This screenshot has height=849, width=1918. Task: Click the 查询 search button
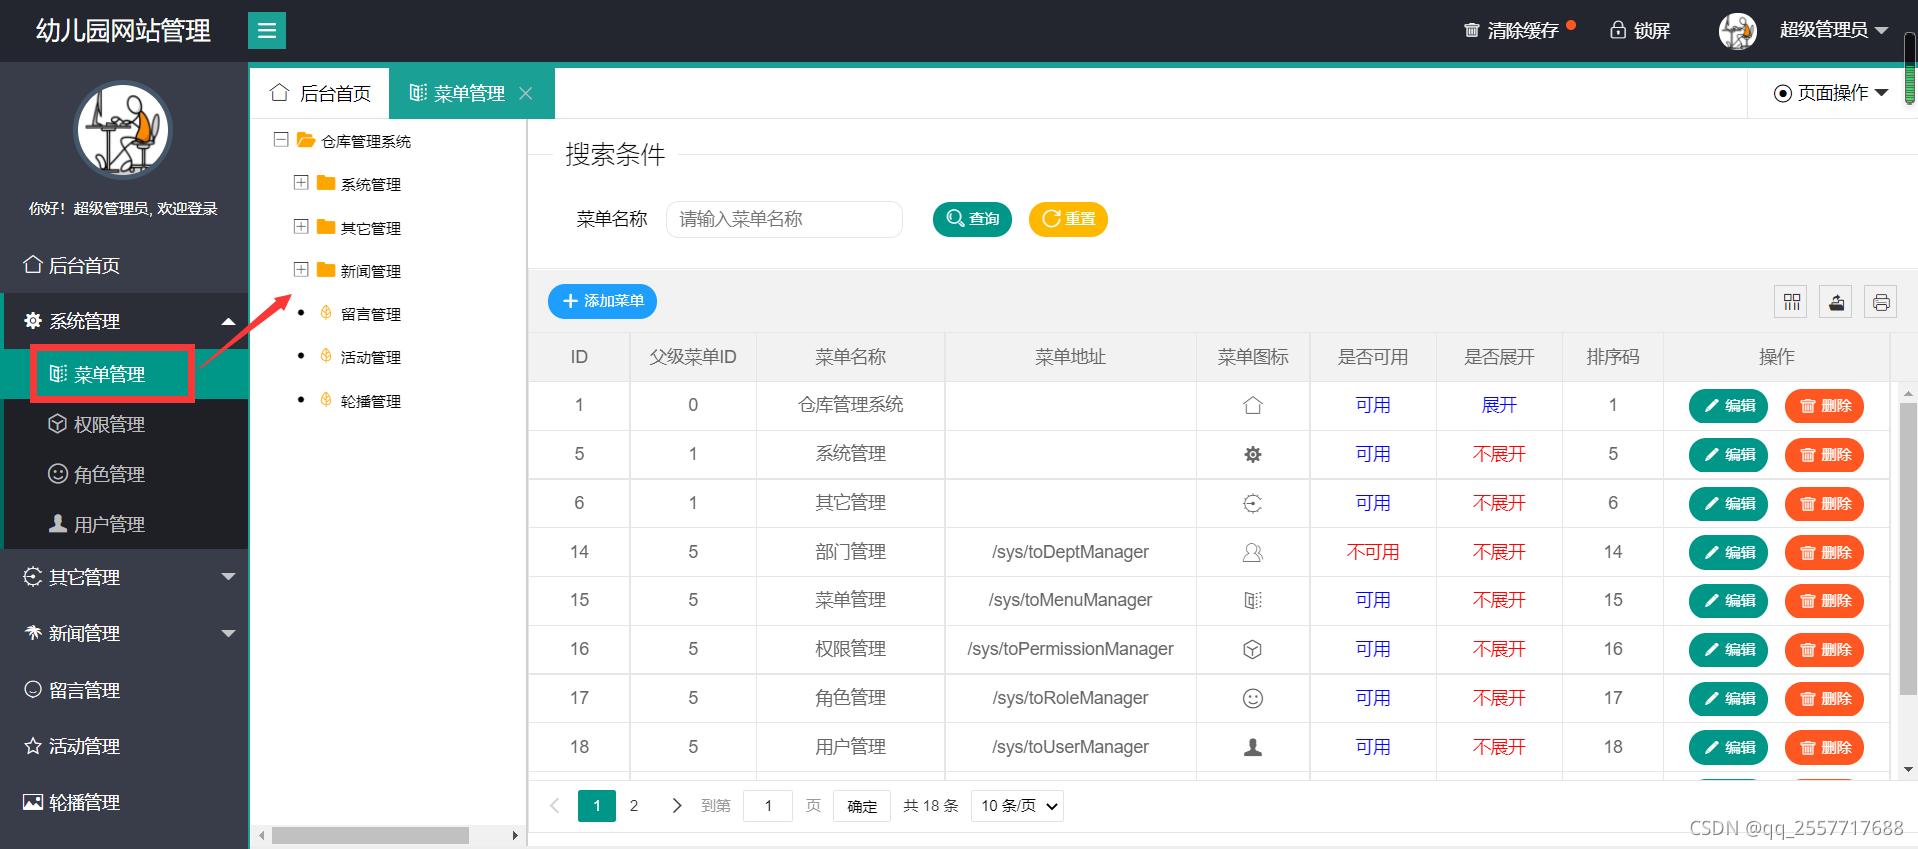(972, 219)
